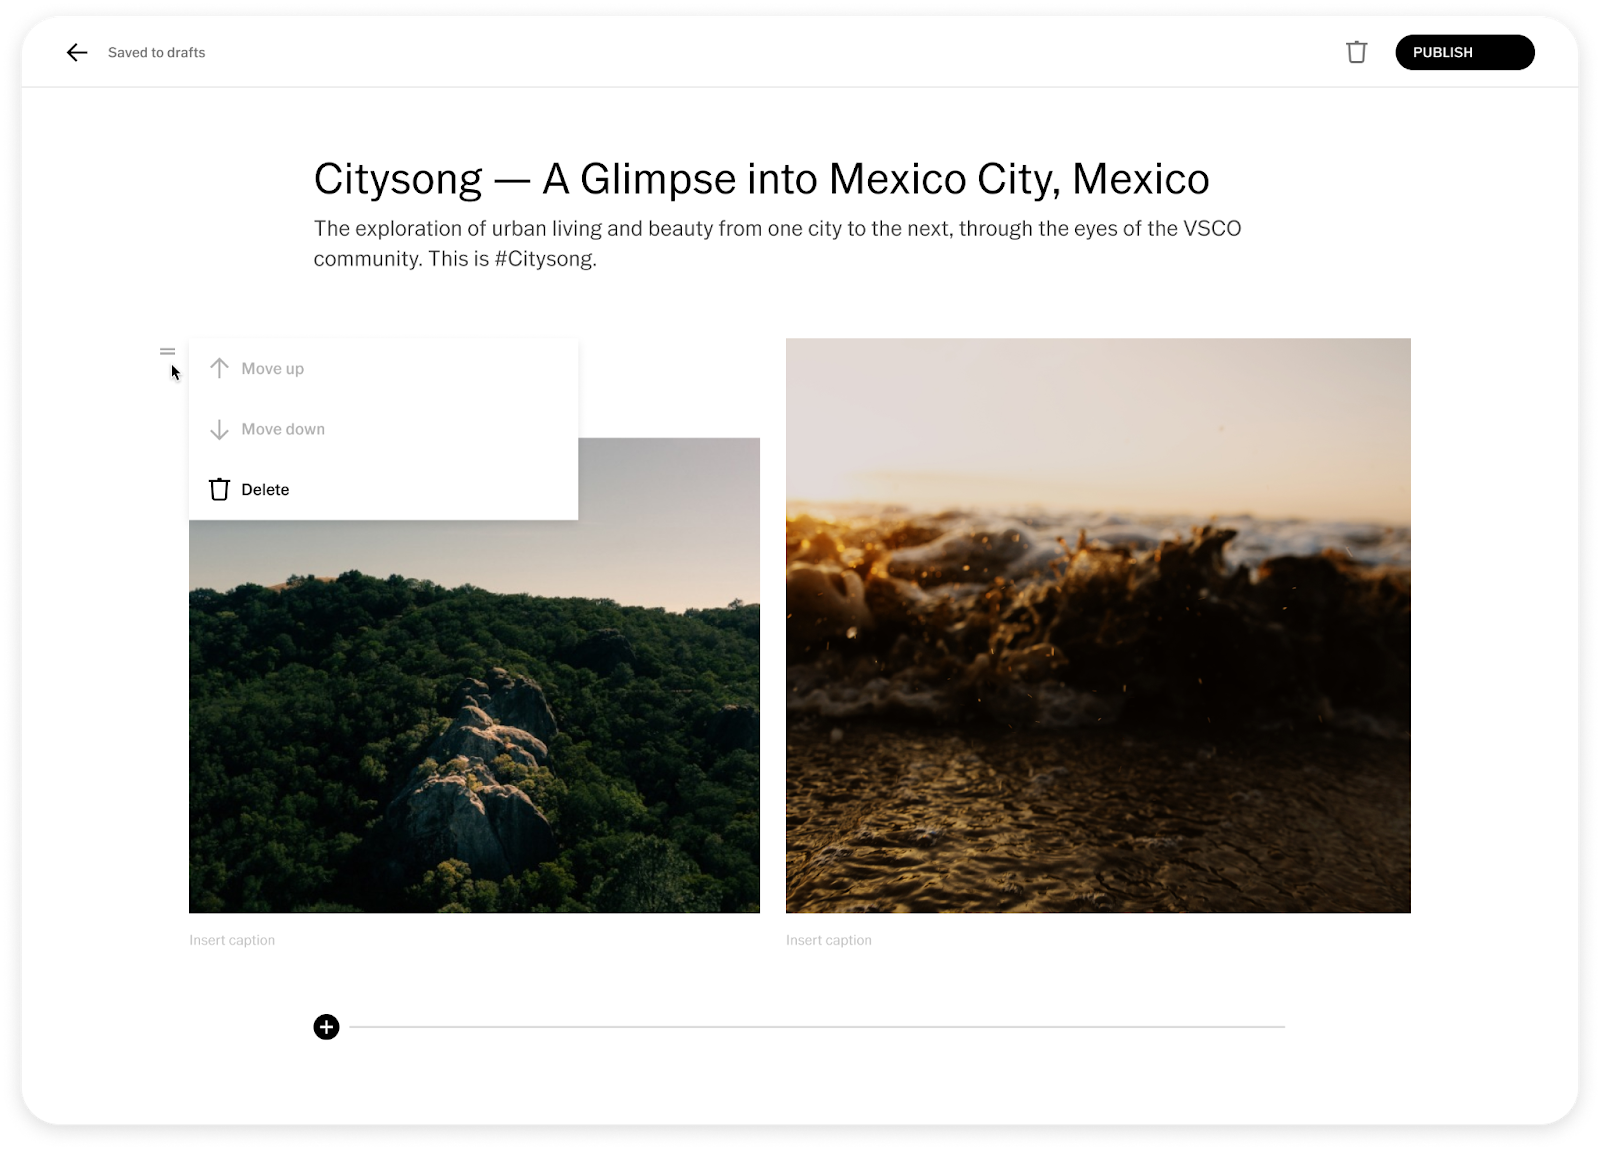Publish the journal entry

1464,52
